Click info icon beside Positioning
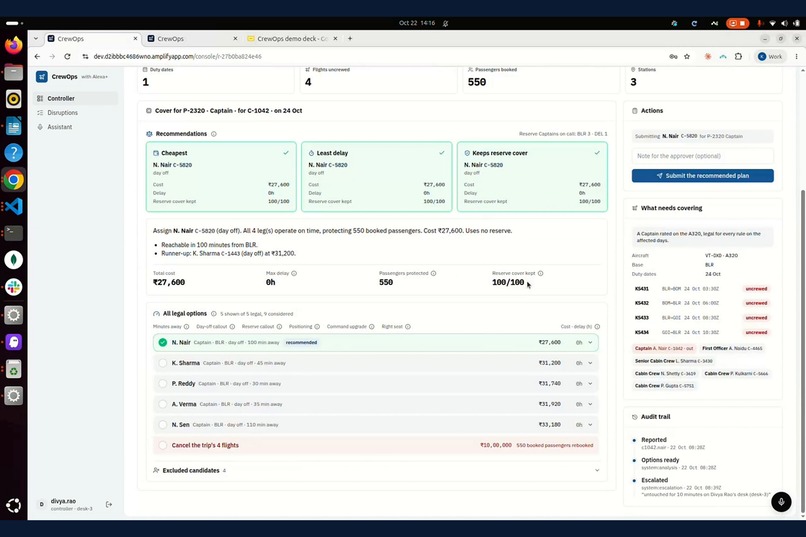806x537 pixels. coord(317,327)
